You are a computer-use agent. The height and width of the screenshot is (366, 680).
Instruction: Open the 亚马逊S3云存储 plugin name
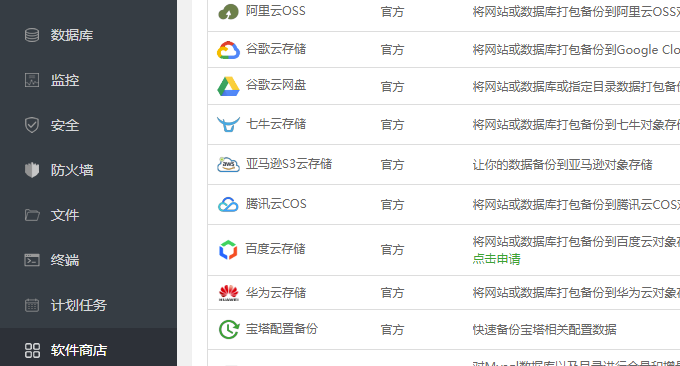point(289,164)
